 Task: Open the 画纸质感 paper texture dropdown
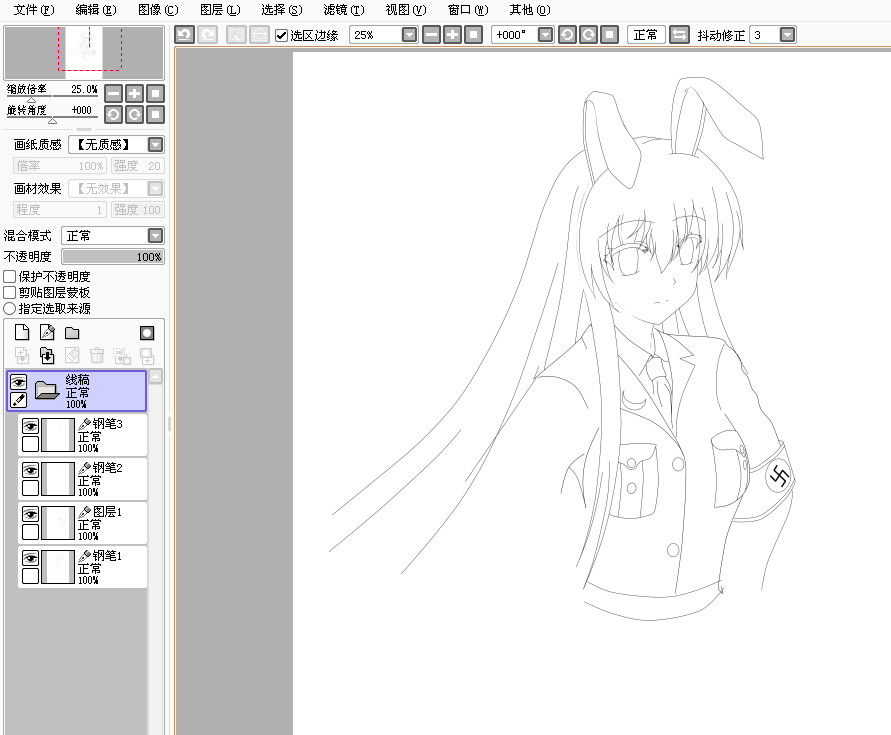point(155,144)
